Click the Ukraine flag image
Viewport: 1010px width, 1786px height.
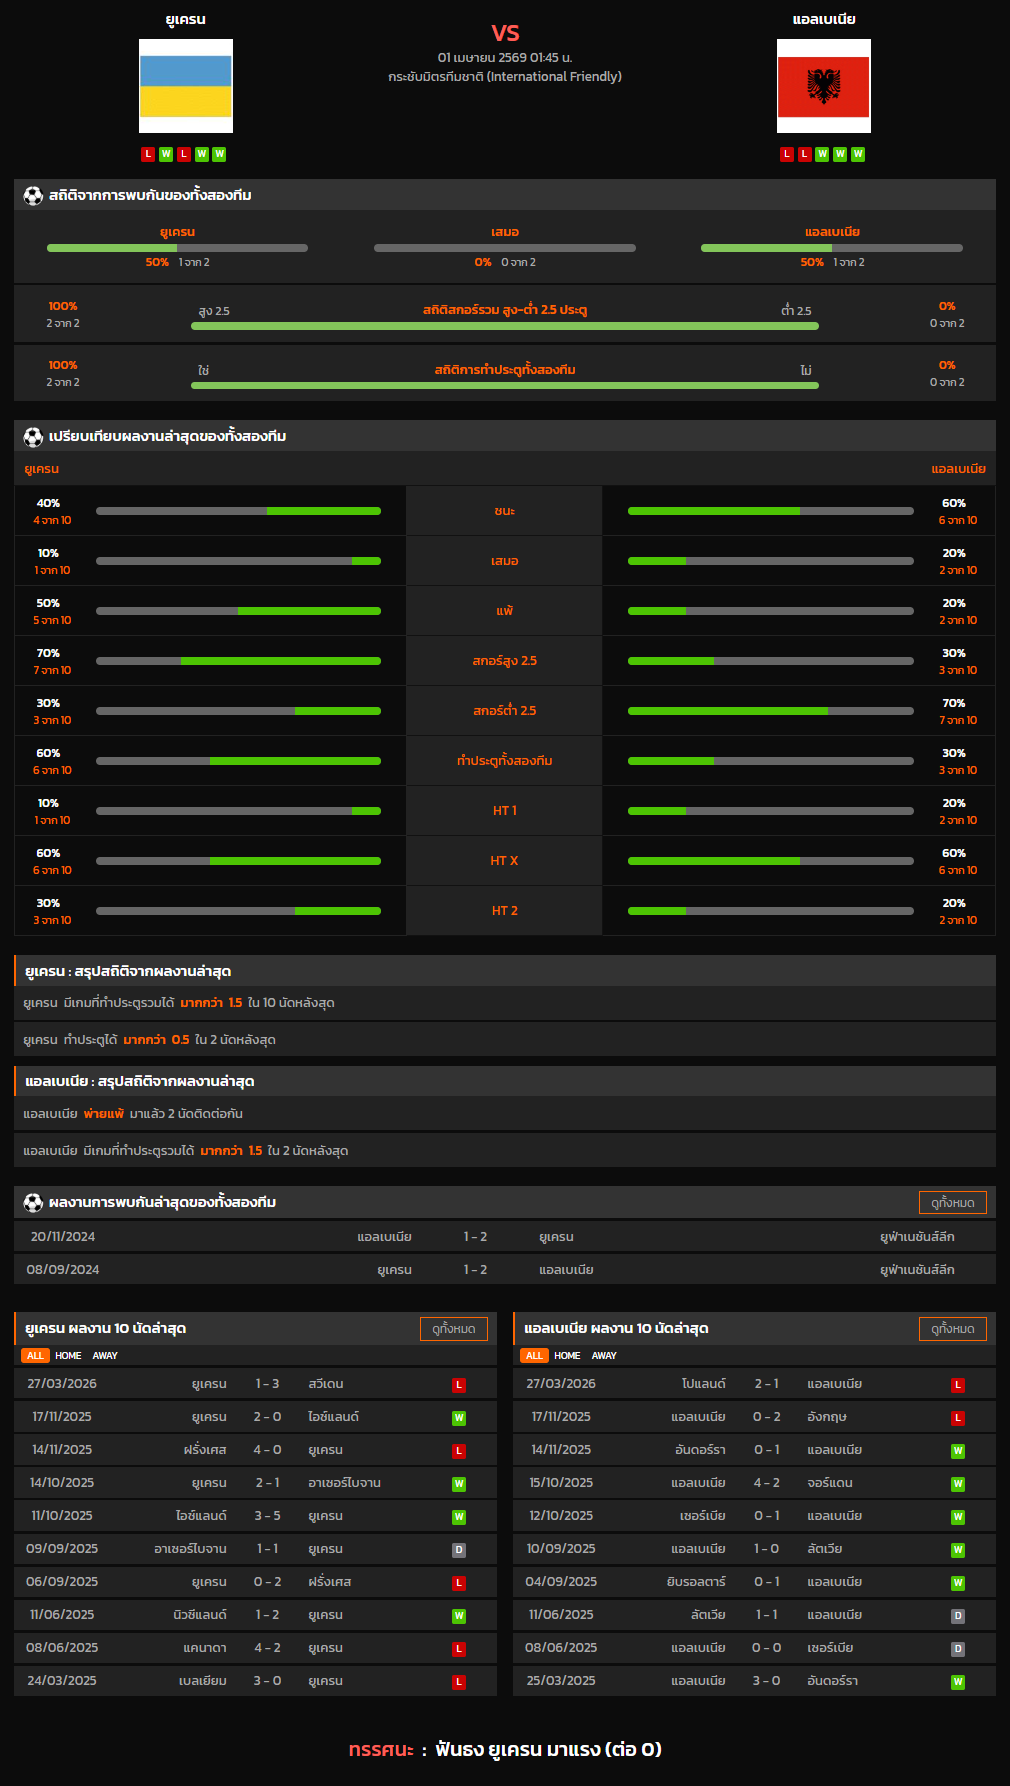pos(186,86)
